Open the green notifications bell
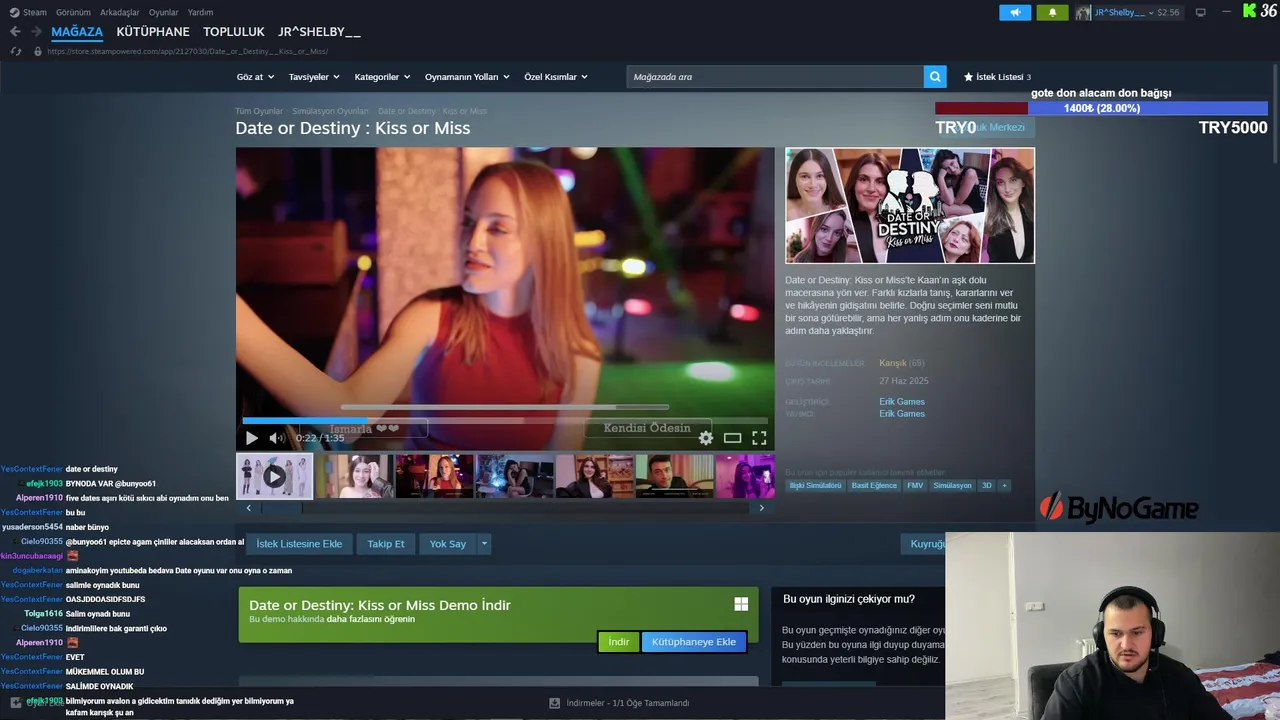 tap(1052, 12)
